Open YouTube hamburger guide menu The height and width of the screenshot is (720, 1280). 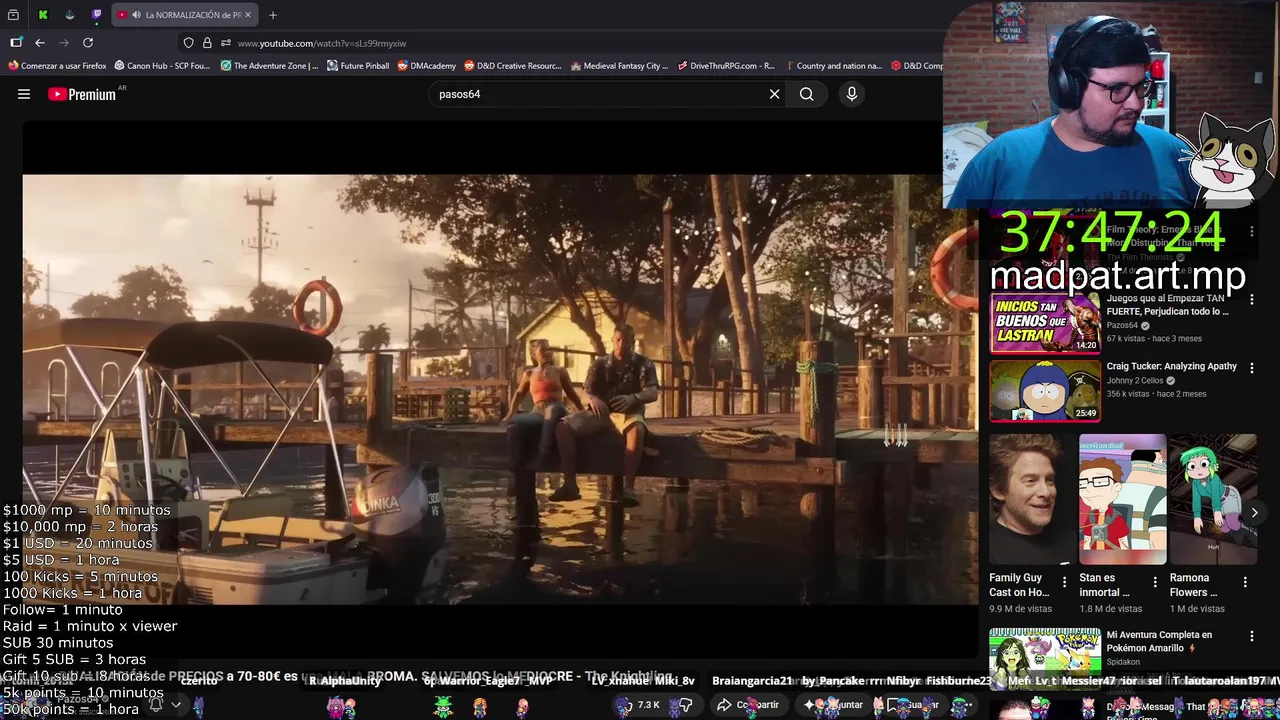point(24,94)
